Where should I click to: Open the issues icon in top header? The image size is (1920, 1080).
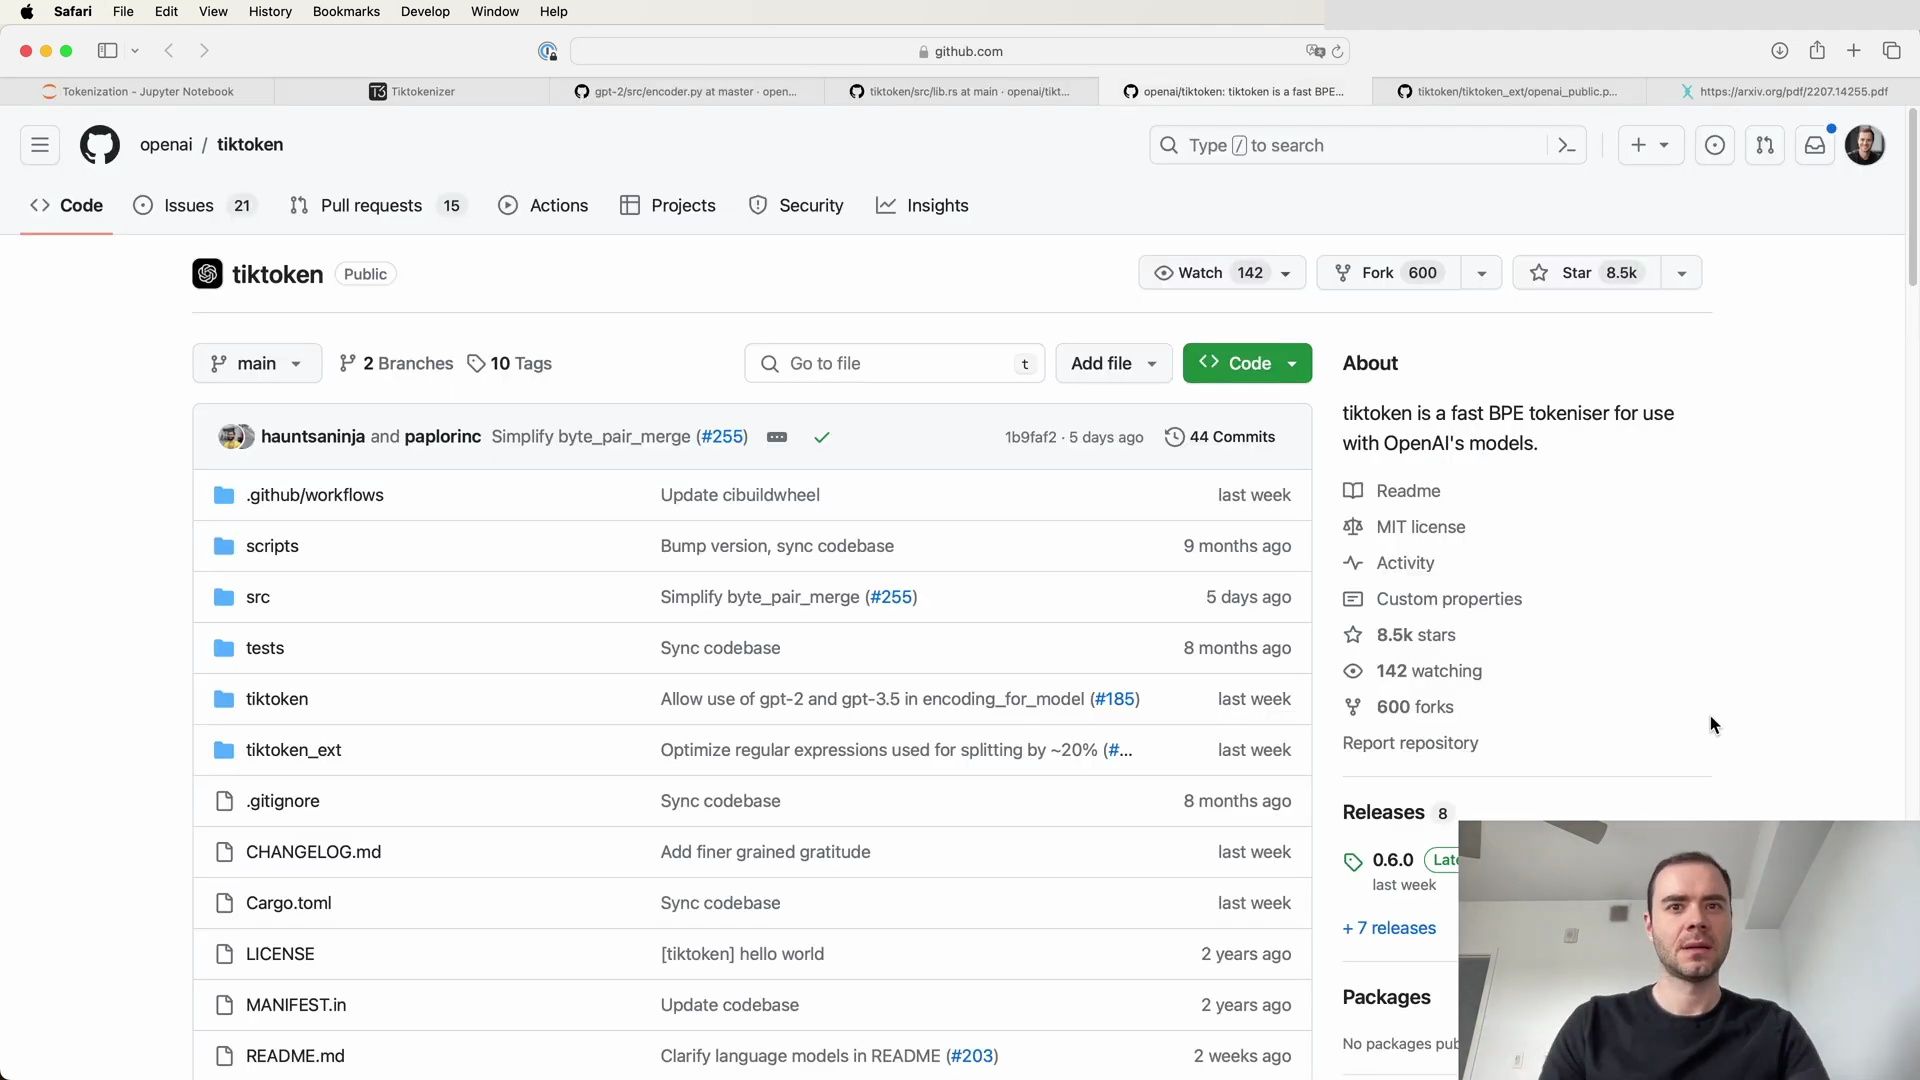(1715, 145)
